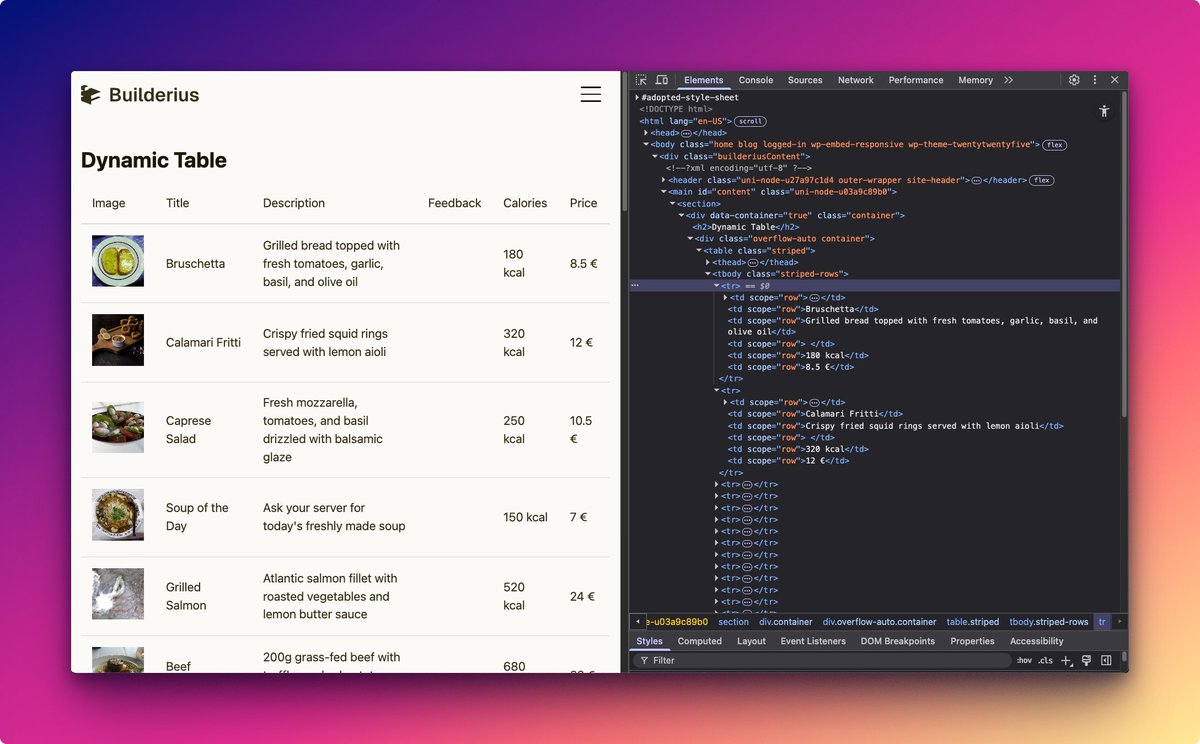This screenshot has width=1200, height=744.
Task: Click the flex badge on body tag
Action: coord(1054,144)
